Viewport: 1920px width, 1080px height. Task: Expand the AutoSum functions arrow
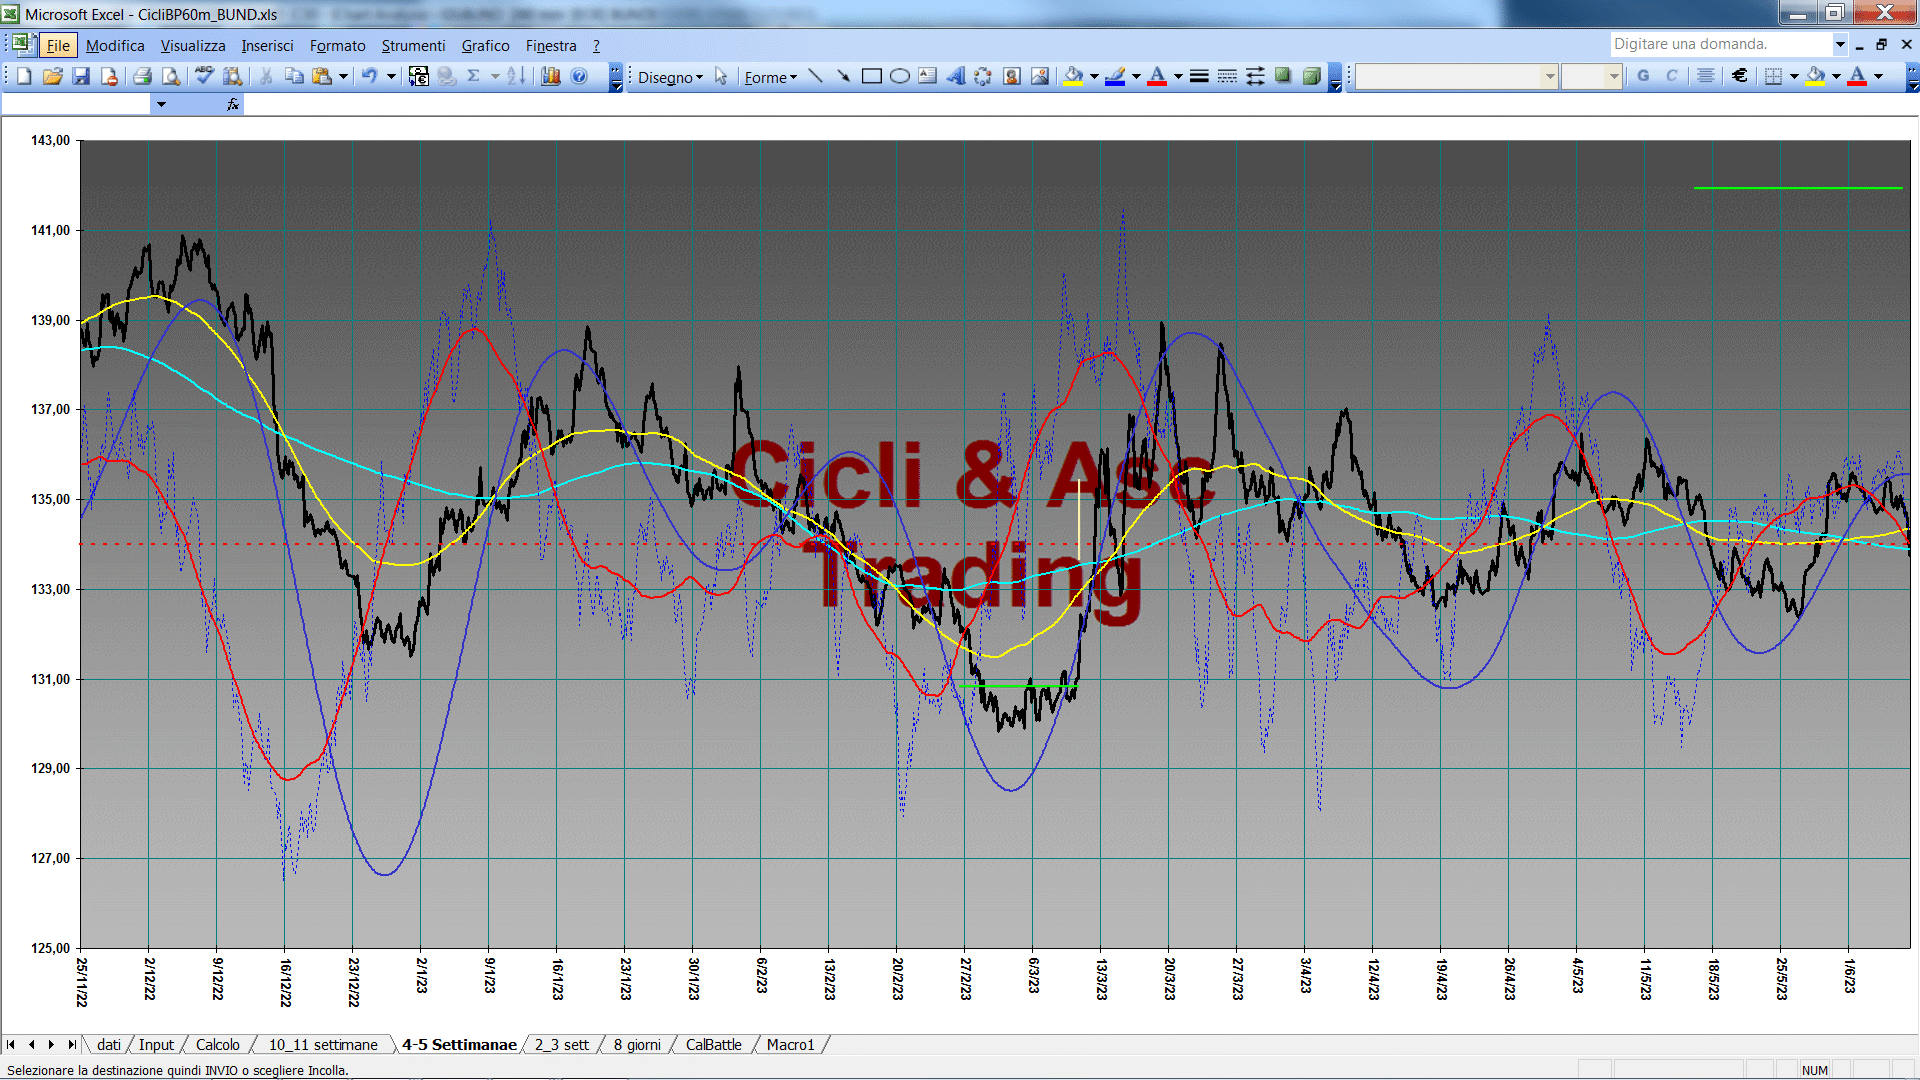click(x=495, y=76)
